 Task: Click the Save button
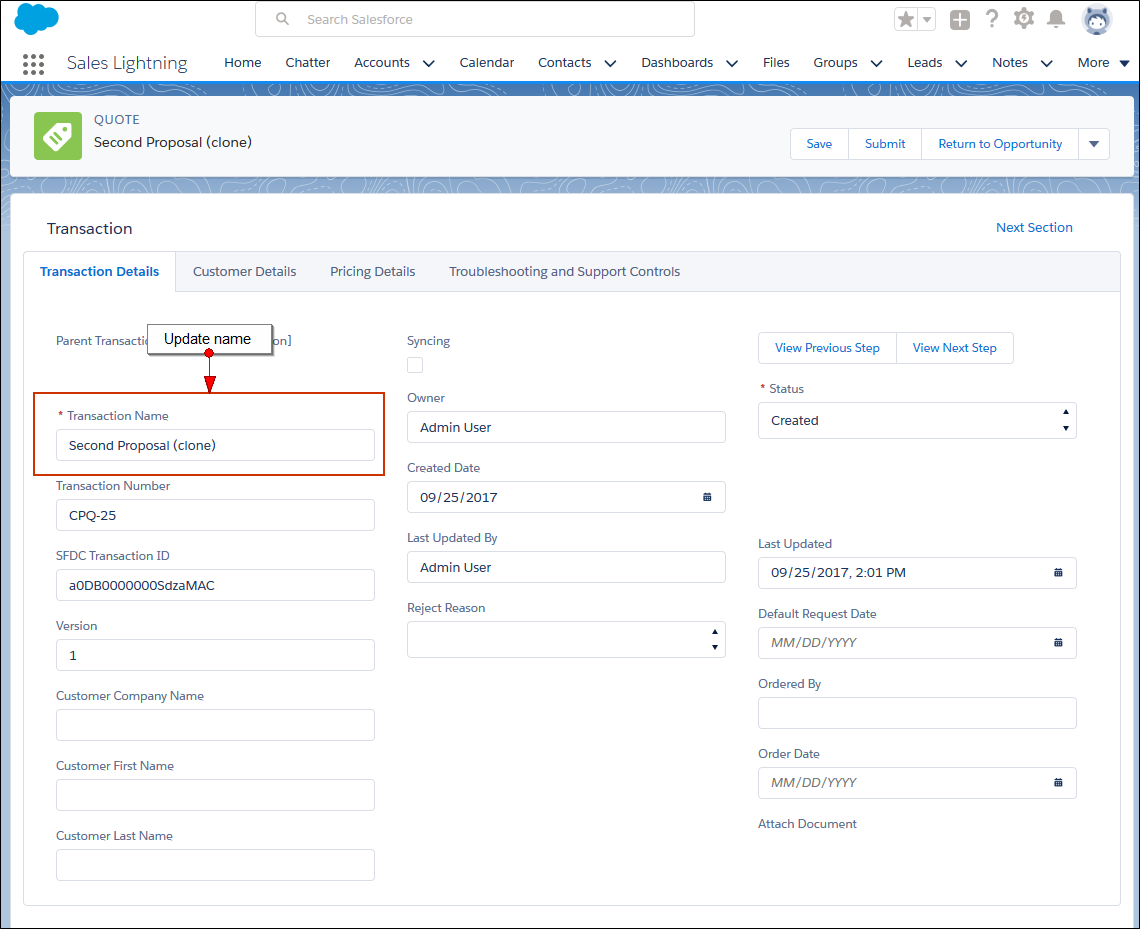tap(819, 144)
